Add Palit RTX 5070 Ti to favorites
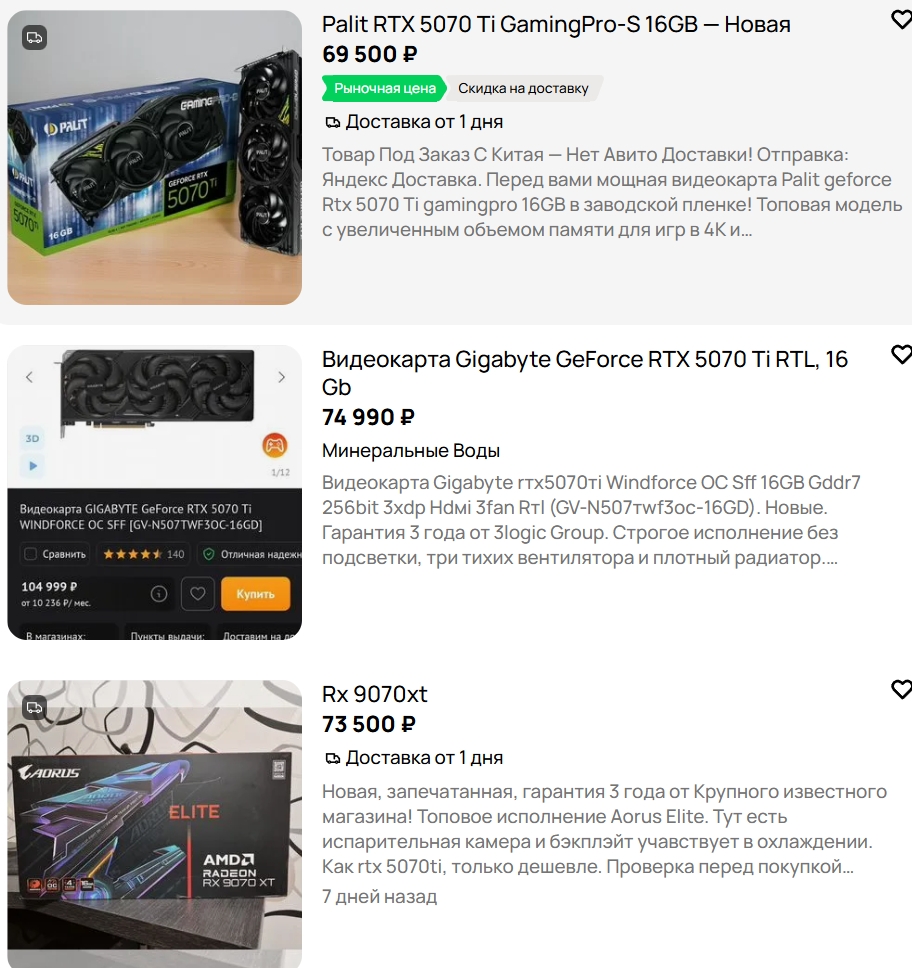This screenshot has height=968, width=912. click(x=902, y=20)
